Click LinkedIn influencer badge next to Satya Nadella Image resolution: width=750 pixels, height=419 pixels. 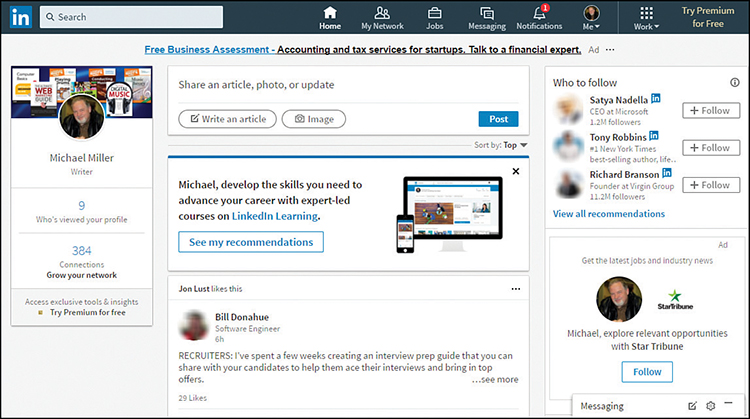(656, 98)
